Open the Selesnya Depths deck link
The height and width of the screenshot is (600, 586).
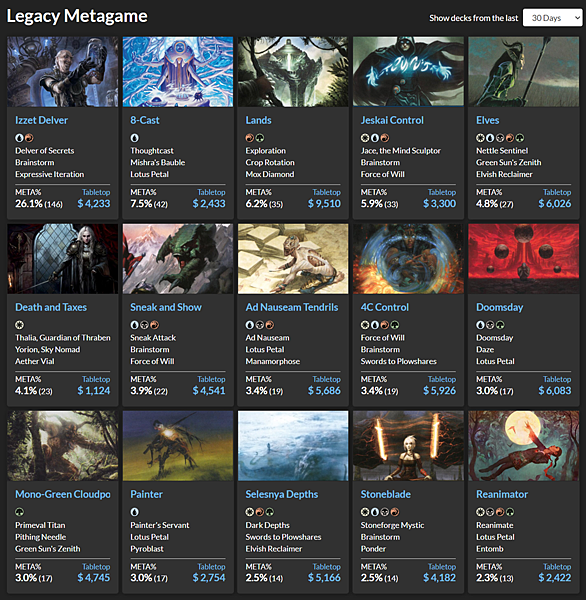[x=282, y=494]
